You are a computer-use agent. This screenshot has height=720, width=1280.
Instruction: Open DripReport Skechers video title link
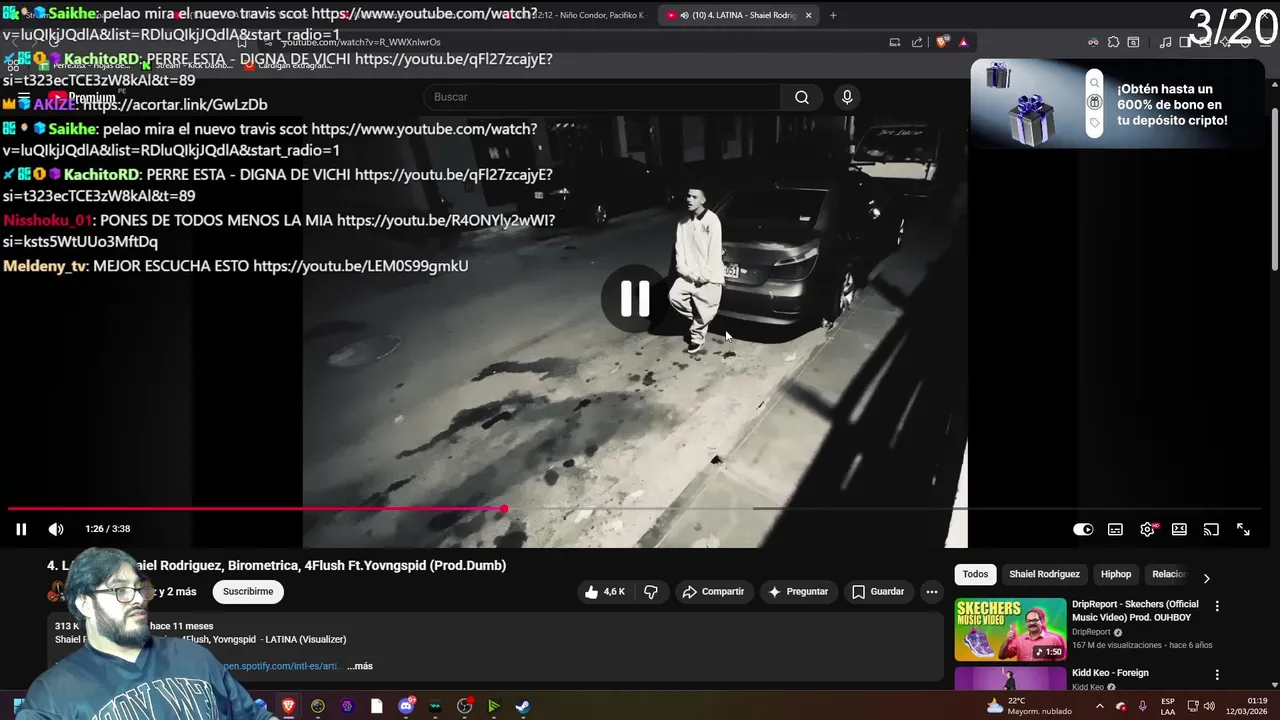[1135, 610]
